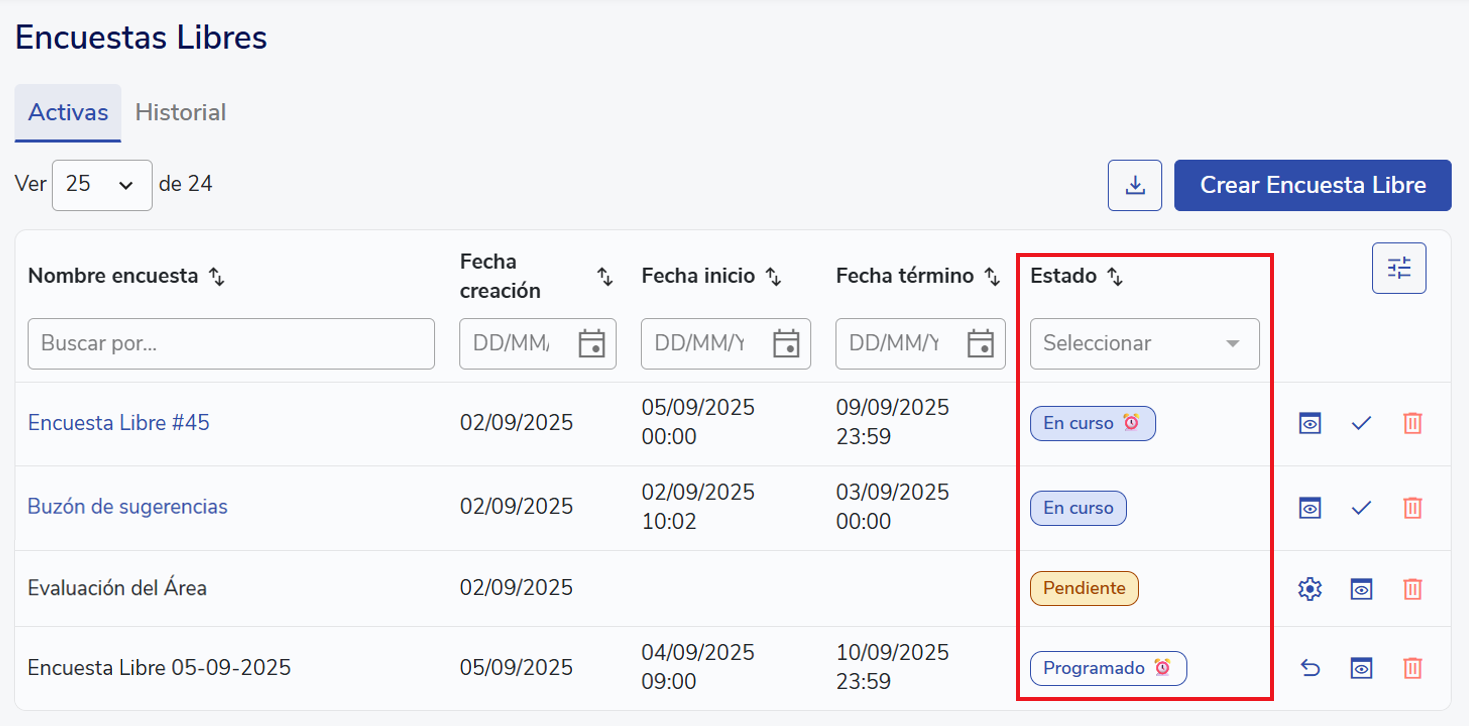Preview Buzón de sugerencias survey
The width and height of the screenshot is (1469, 726).
click(1309, 508)
